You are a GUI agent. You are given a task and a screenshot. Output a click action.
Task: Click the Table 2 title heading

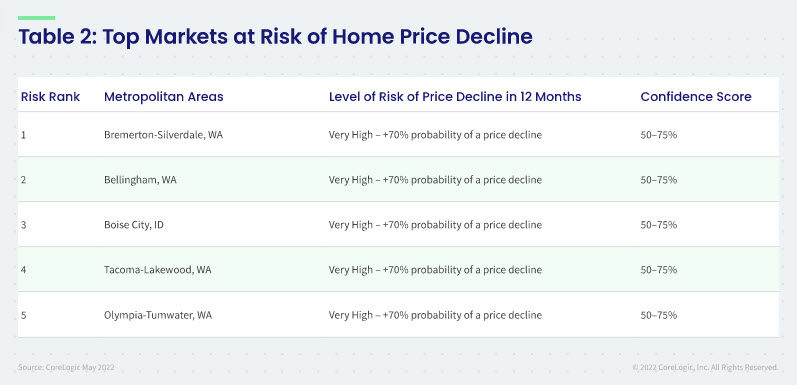pos(275,37)
